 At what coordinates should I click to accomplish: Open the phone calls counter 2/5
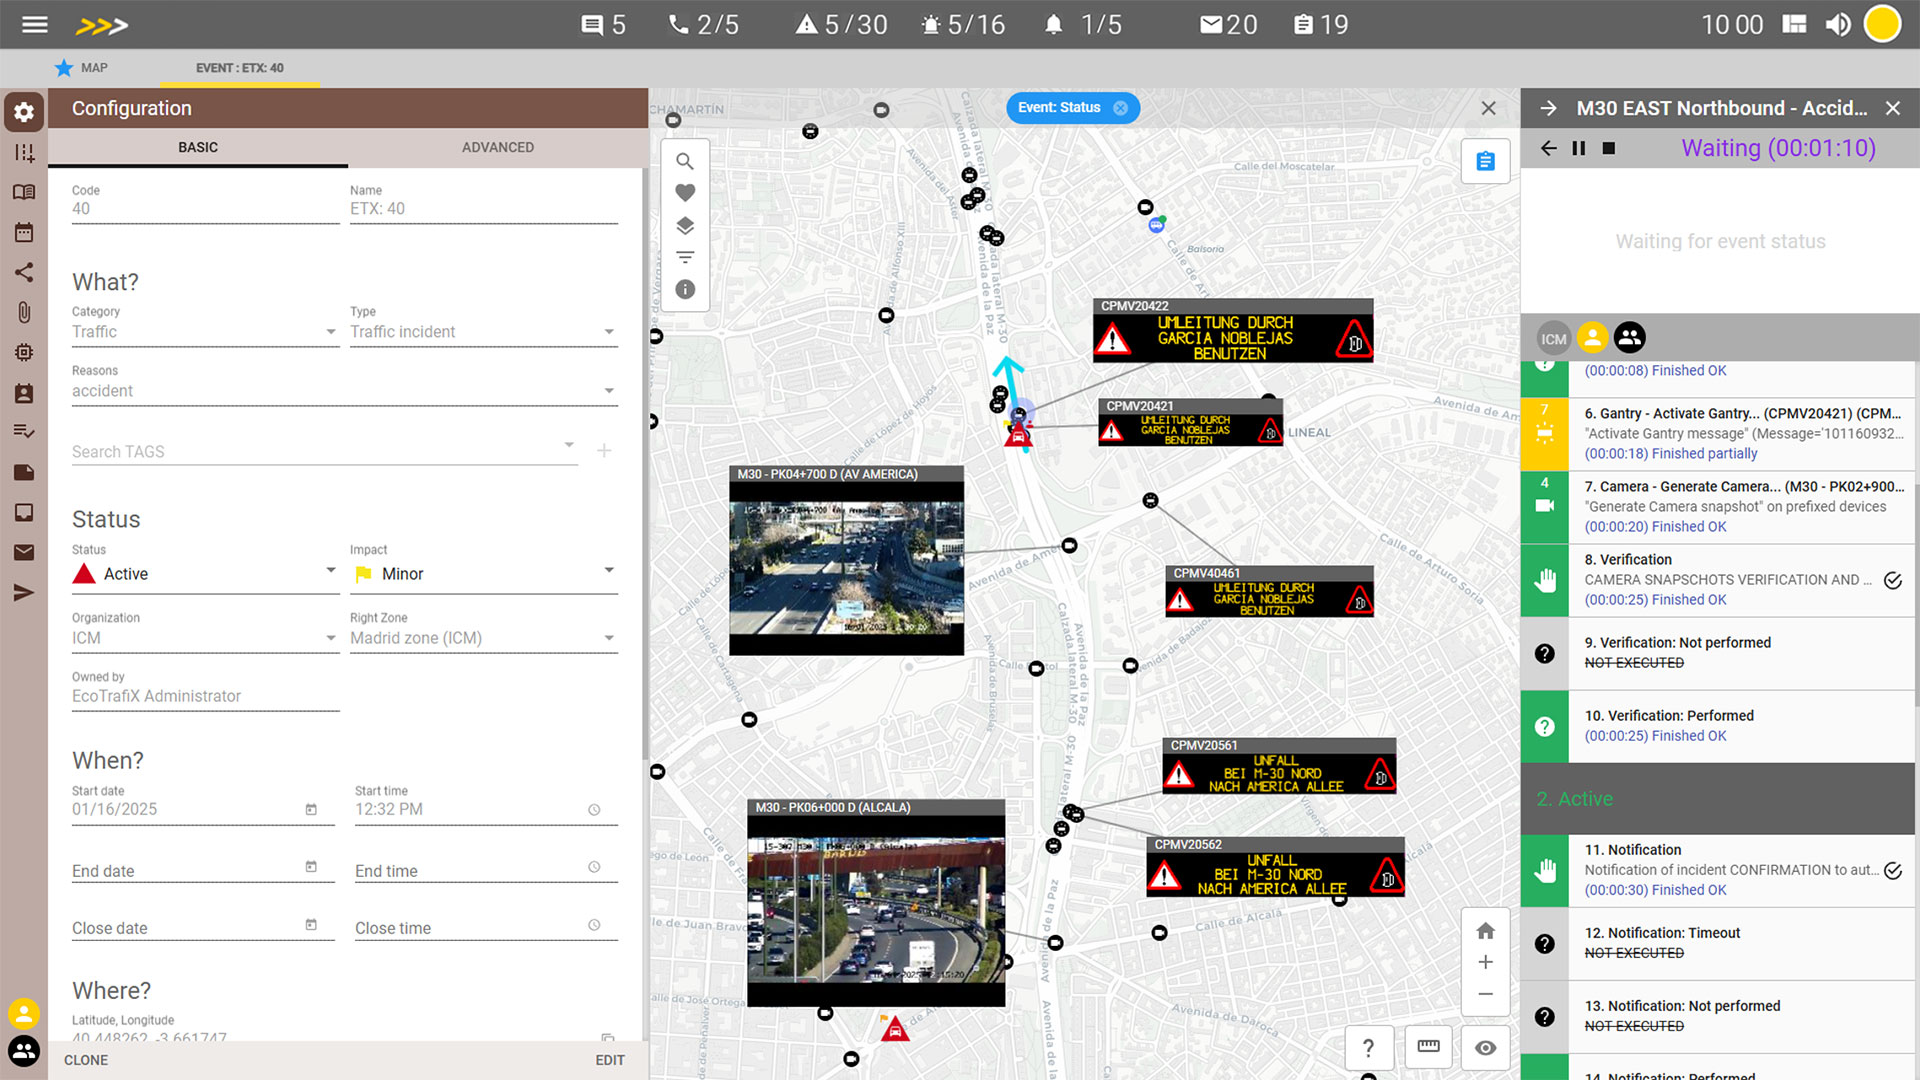[x=703, y=25]
